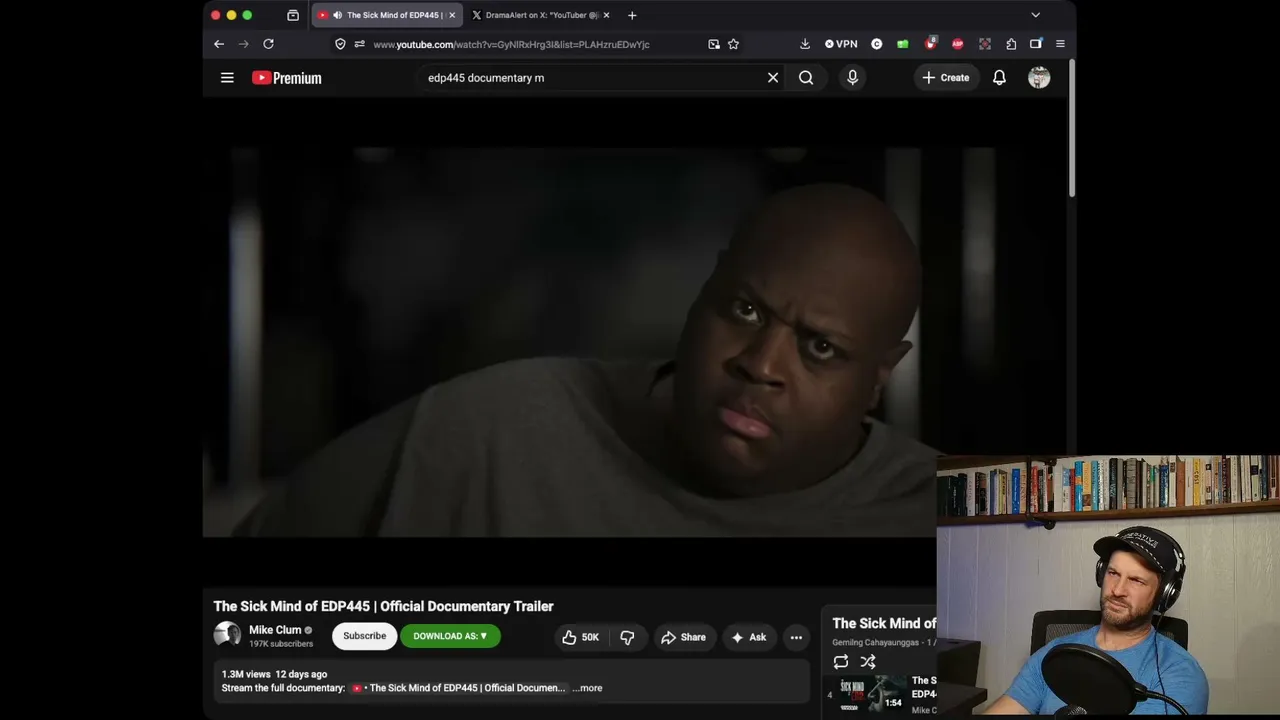The height and width of the screenshot is (720, 1280).
Task: Dislike the video
Action: 627,637
